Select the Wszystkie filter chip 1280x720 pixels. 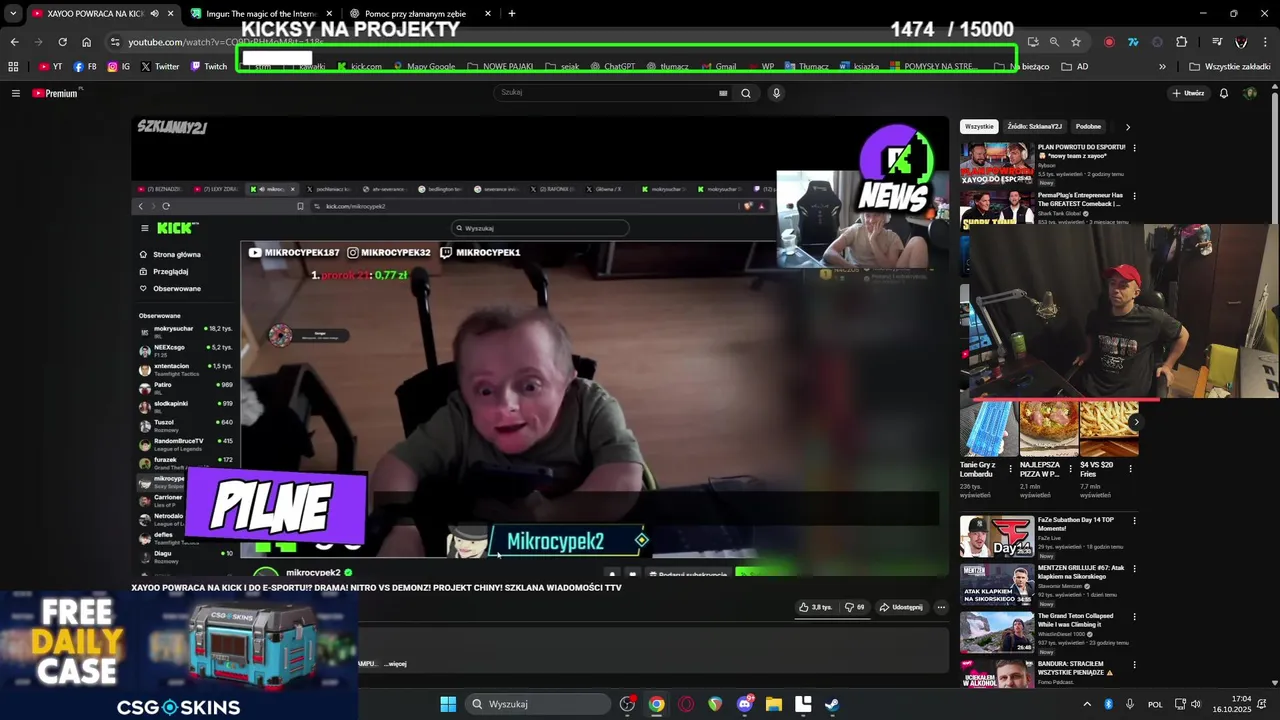click(979, 127)
